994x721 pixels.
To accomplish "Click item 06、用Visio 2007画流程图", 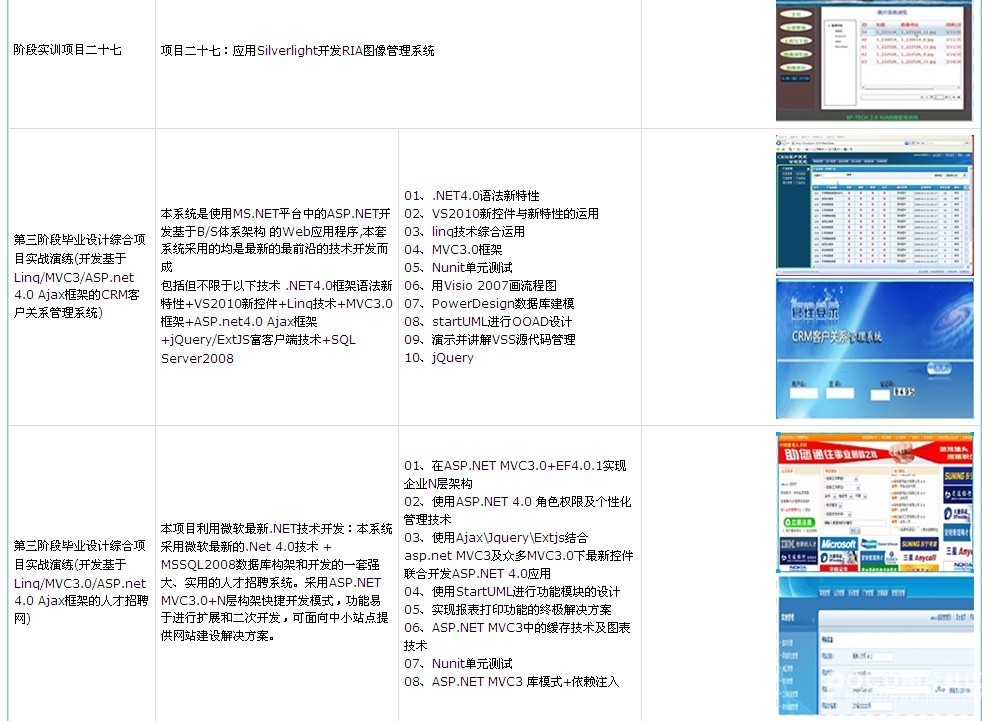I will point(480,285).
